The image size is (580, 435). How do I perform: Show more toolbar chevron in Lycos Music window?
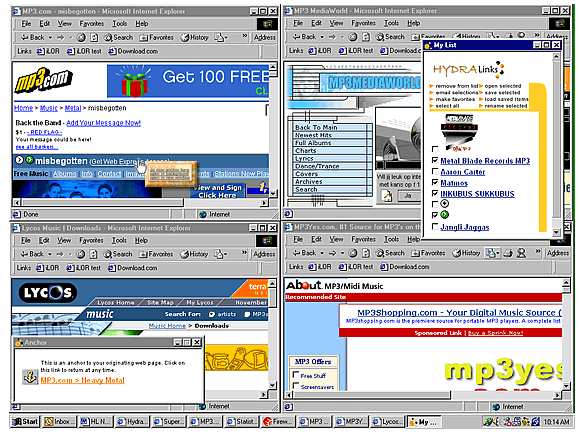point(244,253)
